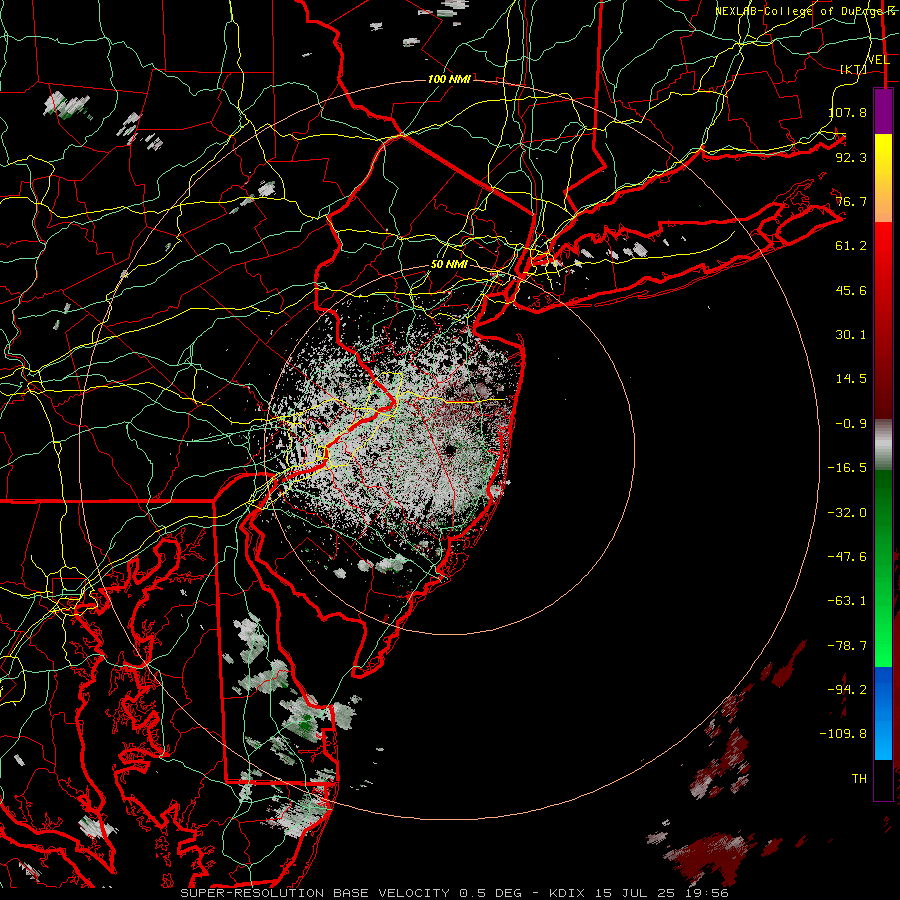This screenshot has height=900, width=900.
Task: Pick the purple segment of the color bar
Action: [x=883, y=112]
